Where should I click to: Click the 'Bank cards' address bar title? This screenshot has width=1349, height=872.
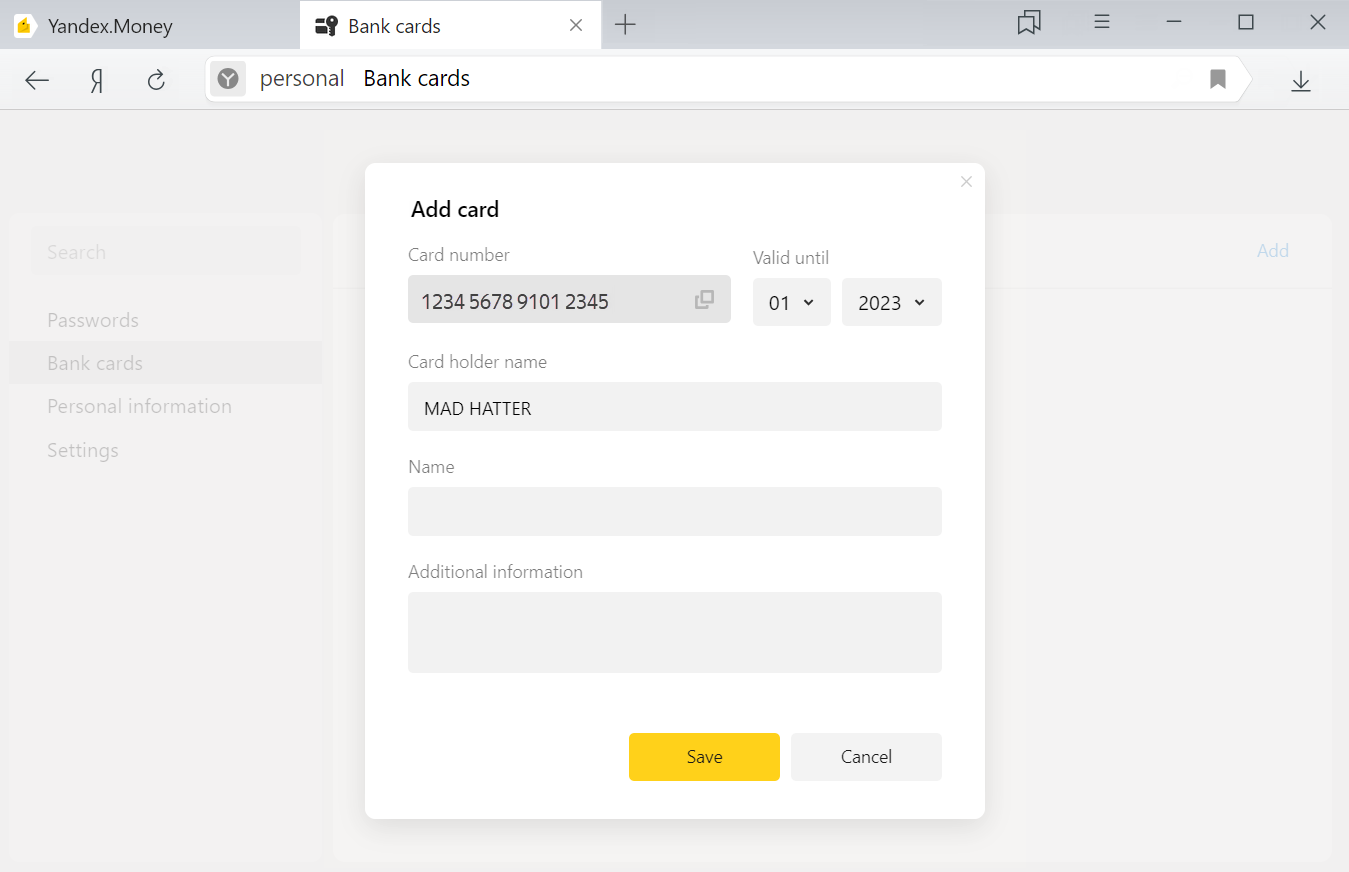(417, 79)
